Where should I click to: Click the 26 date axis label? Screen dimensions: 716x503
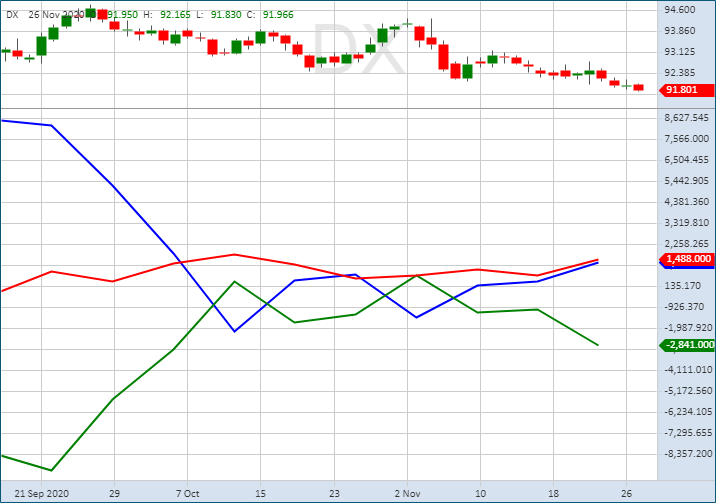pyautogui.click(x=626, y=493)
